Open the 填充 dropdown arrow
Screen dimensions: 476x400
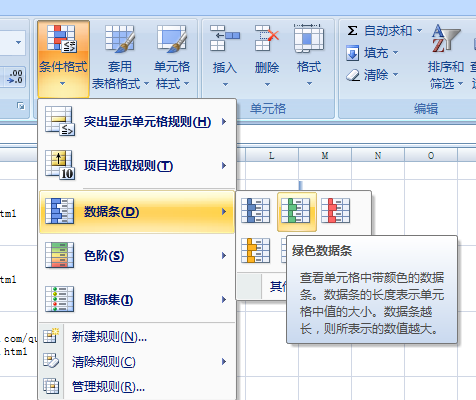click(x=395, y=52)
